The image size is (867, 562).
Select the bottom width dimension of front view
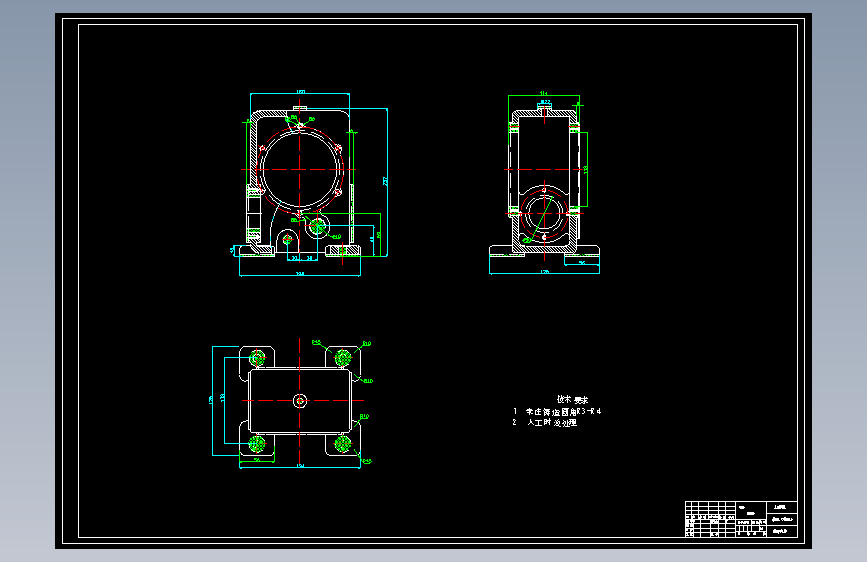tap(300, 274)
